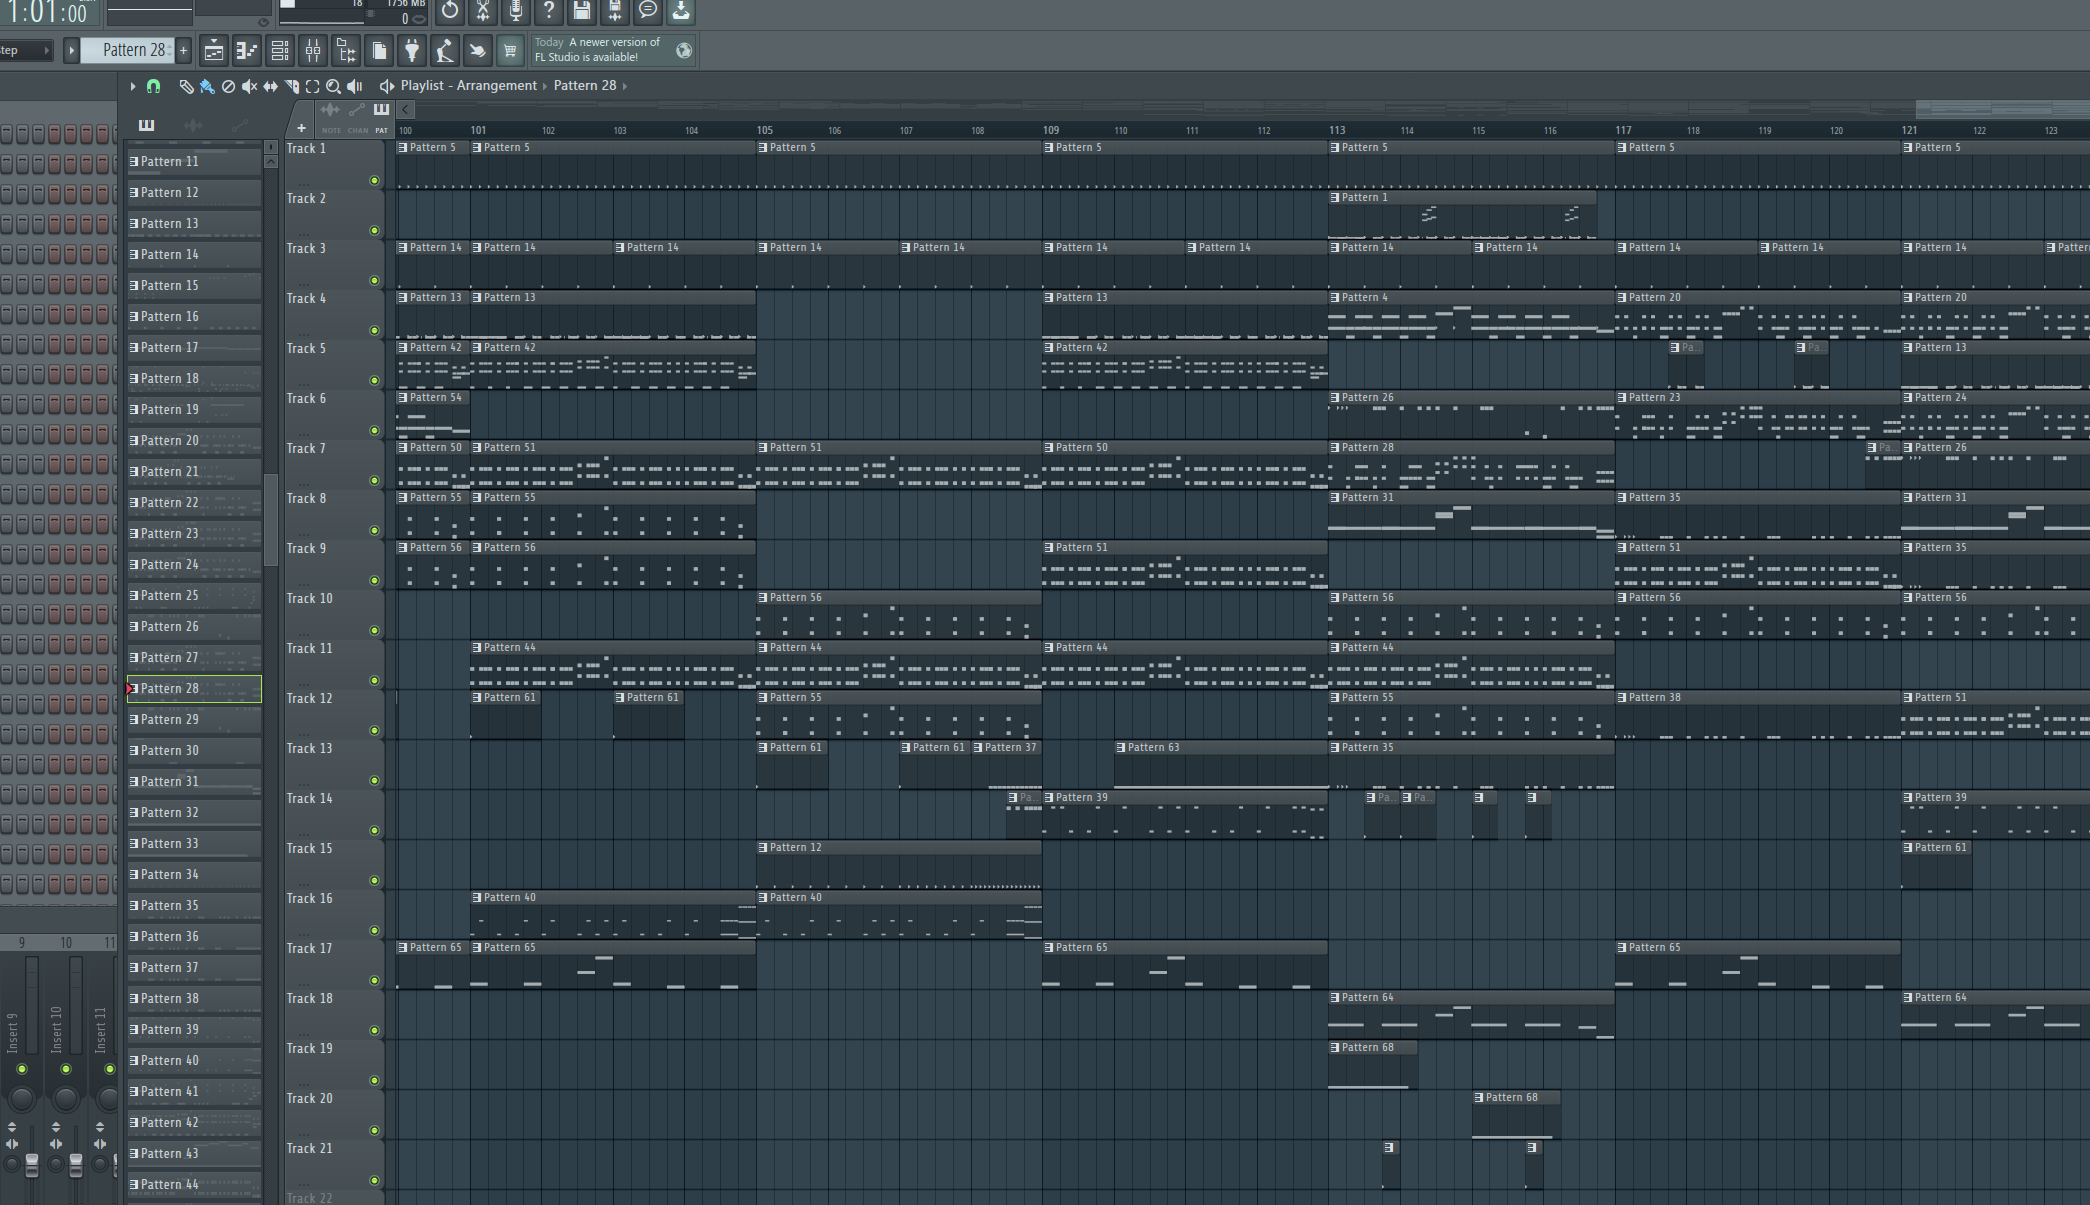Toggle the green mute LED on Track 10
The height and width of the screenshot is (1205, 2090).
point(375,631)
